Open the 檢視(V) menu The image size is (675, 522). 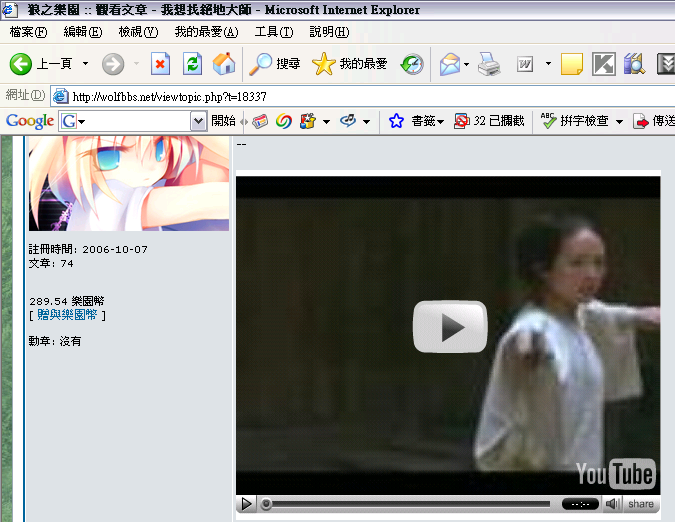[x=138, y=32]
